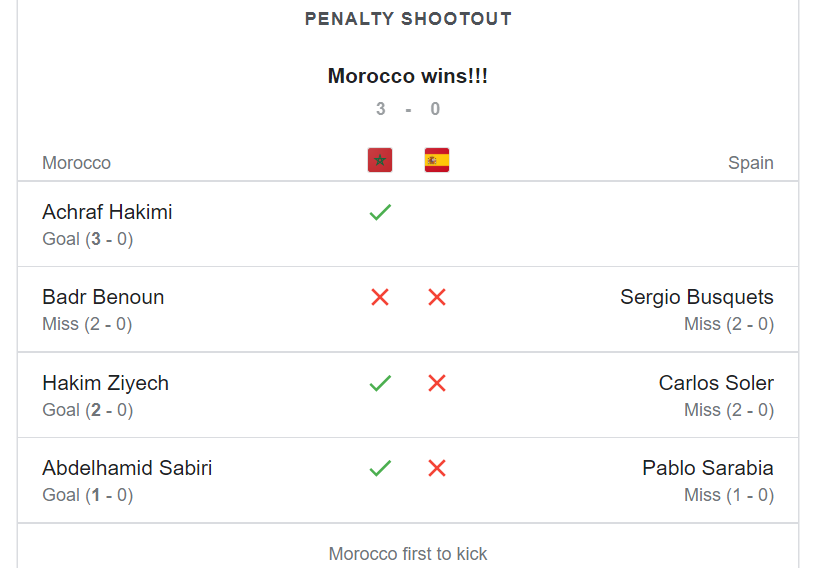Open Abdelhamid Sabiri player name
The height and width of the screenshot is (568, 814).
click(127, 468)
